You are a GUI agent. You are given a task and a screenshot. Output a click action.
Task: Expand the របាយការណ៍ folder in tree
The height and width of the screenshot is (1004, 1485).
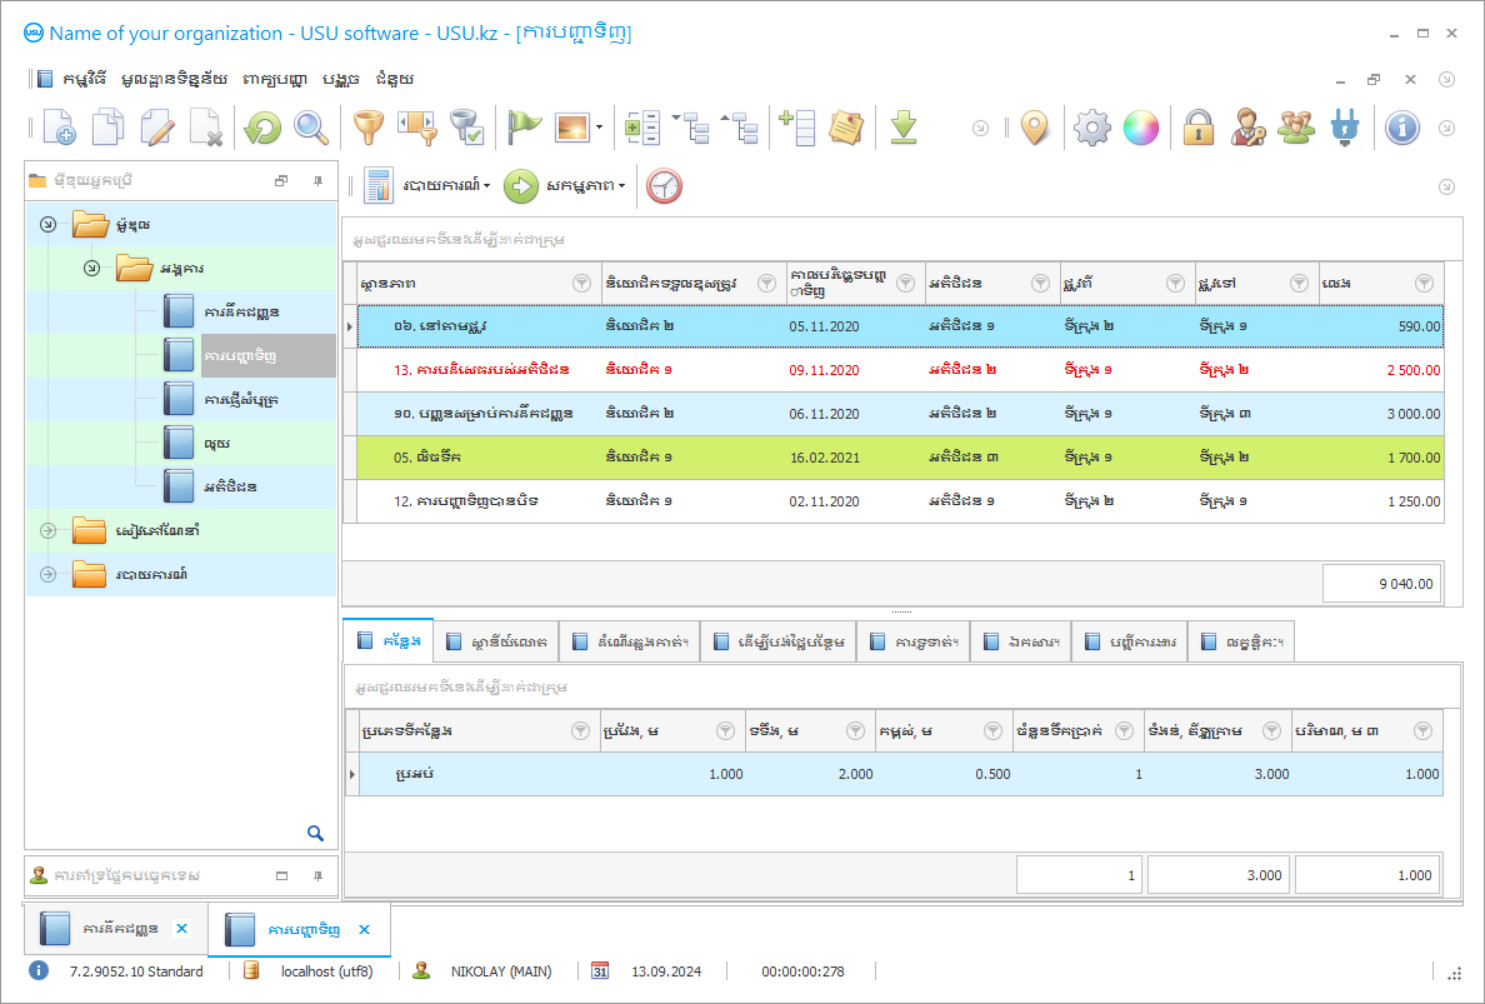[48, 574]
